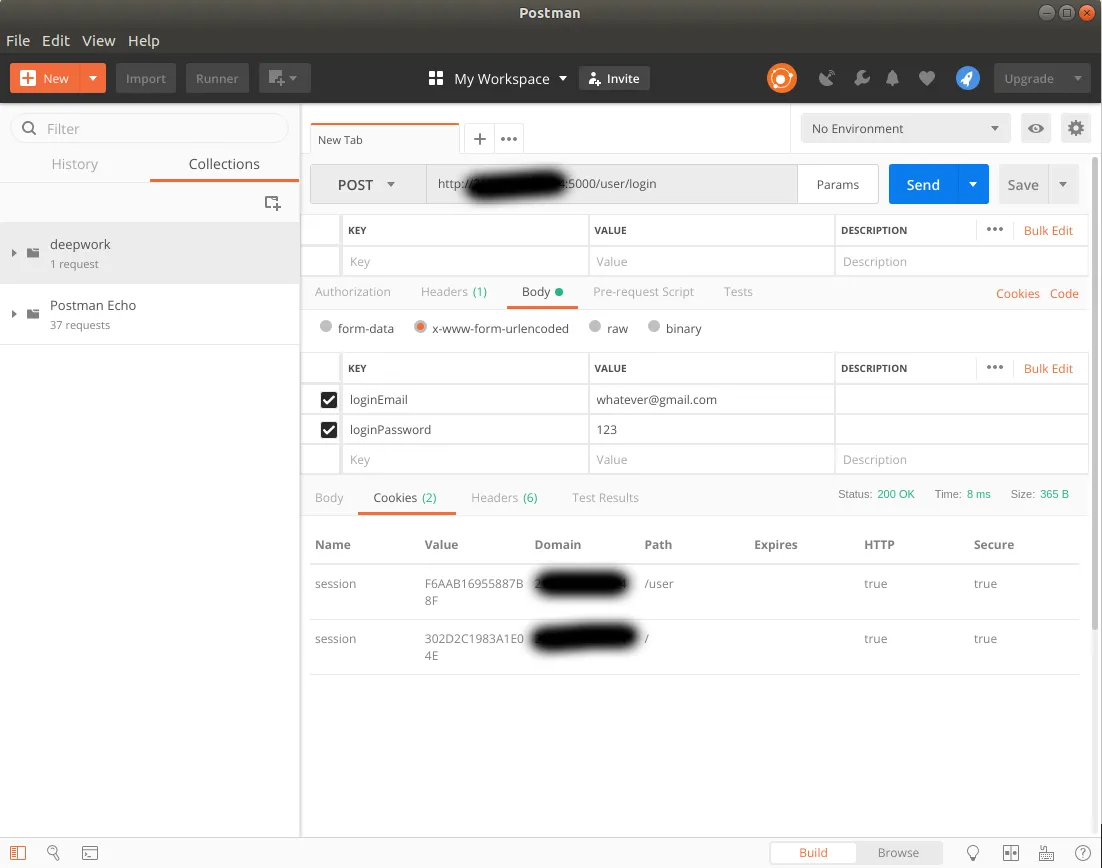Click the Params button
This screenshot has height=868, width=1102.
(838, 184)
